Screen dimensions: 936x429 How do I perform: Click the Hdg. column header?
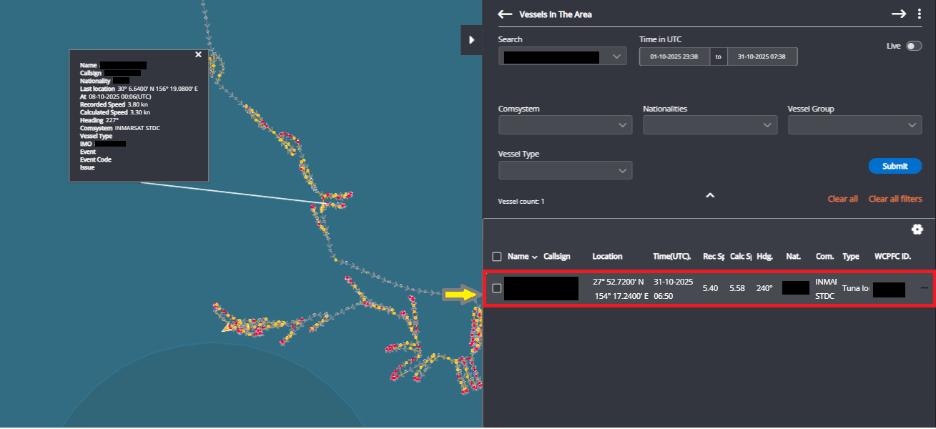[x=765, y=257]
